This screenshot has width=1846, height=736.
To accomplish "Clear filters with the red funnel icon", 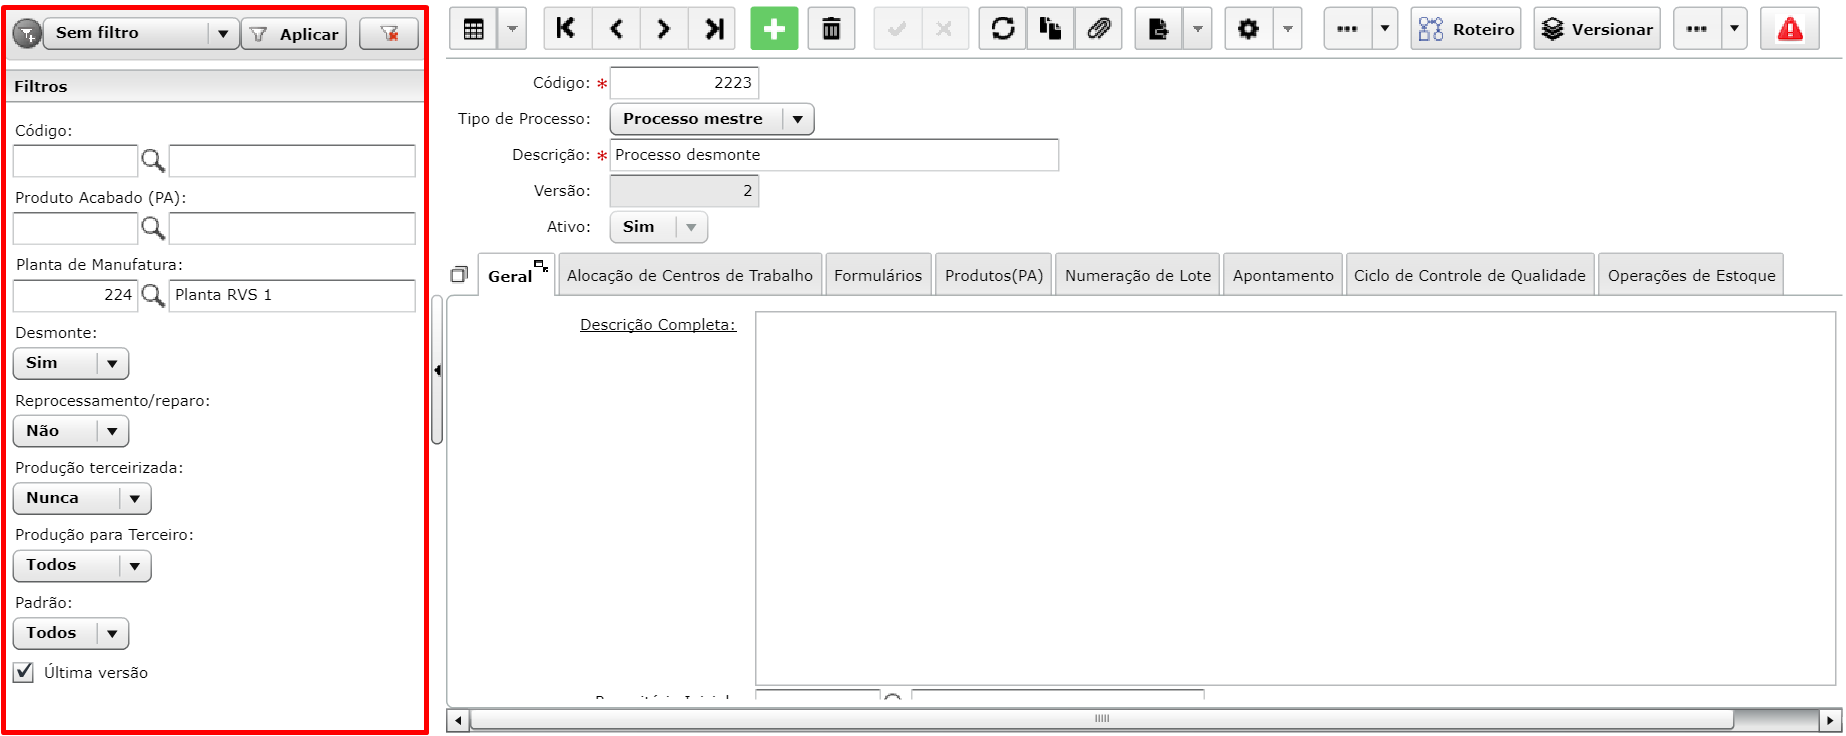I will pyautogui.click(x=389, y=34).
